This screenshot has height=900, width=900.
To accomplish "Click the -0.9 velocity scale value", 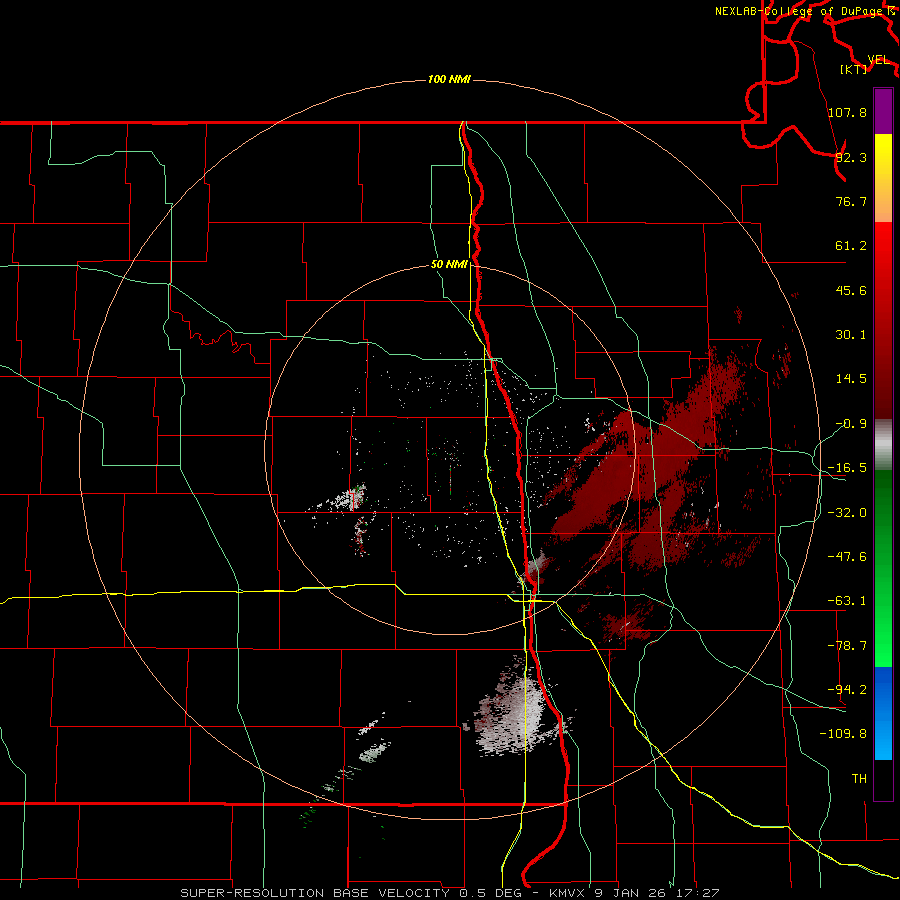I will click(x=851, y=424).
